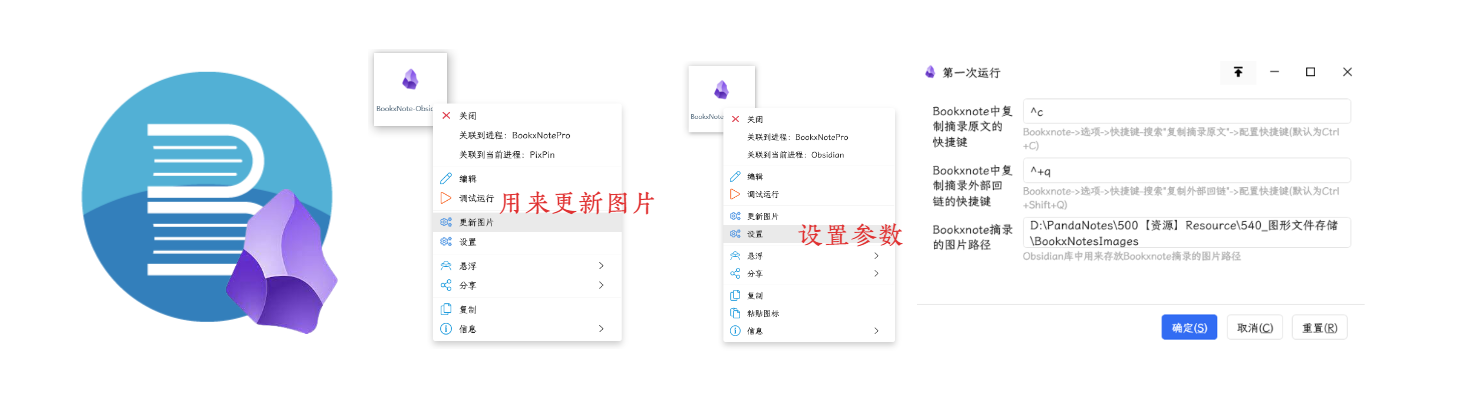The height and width of the screenshot is (400, 1466).
Task: Open highlighted 设置 gear icon in the Obsidian menu
Action: (x=735, y=234)
